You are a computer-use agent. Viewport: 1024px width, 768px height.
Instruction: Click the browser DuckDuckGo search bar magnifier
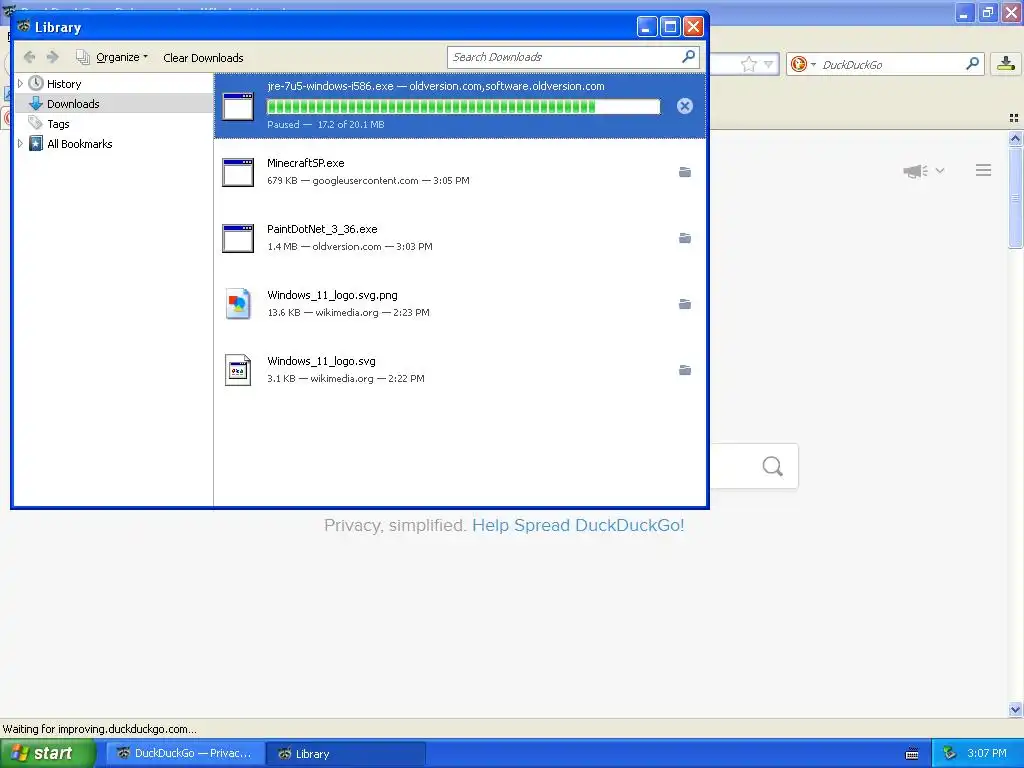click(x=972, y=64)
